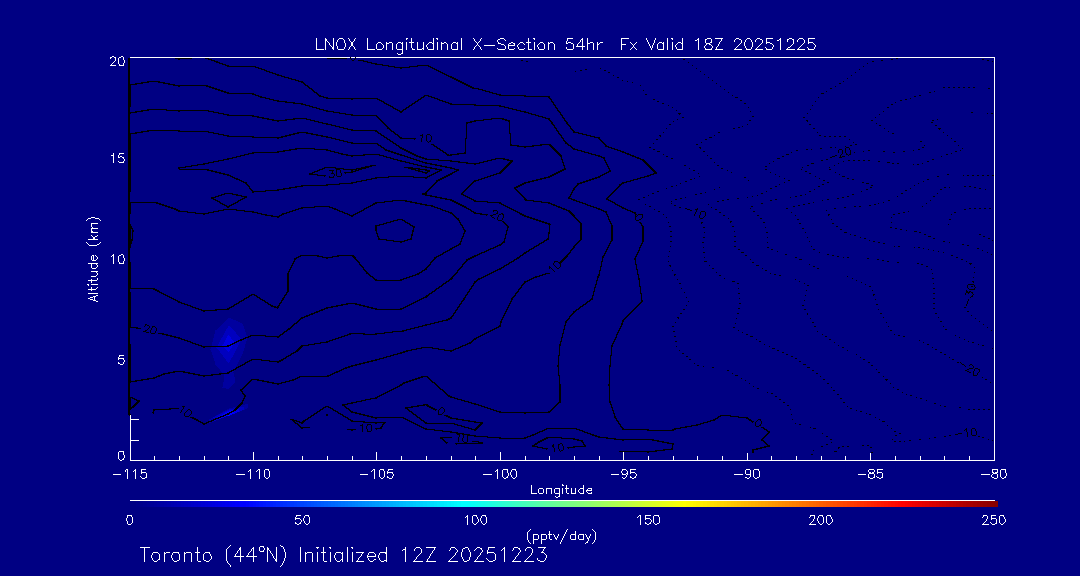Click the -100 longitude tick label

(500, 475)
